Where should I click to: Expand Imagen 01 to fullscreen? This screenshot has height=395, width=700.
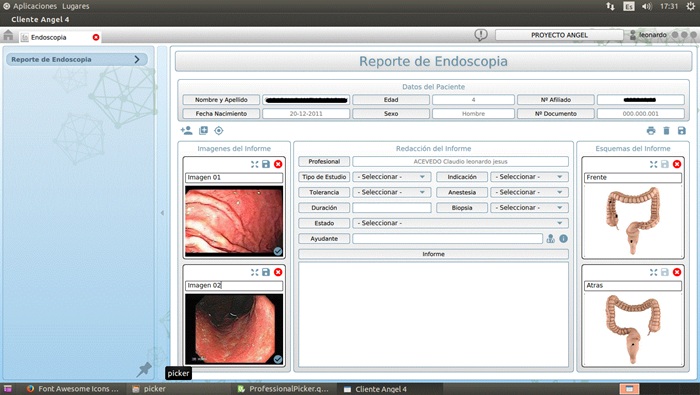254,164
